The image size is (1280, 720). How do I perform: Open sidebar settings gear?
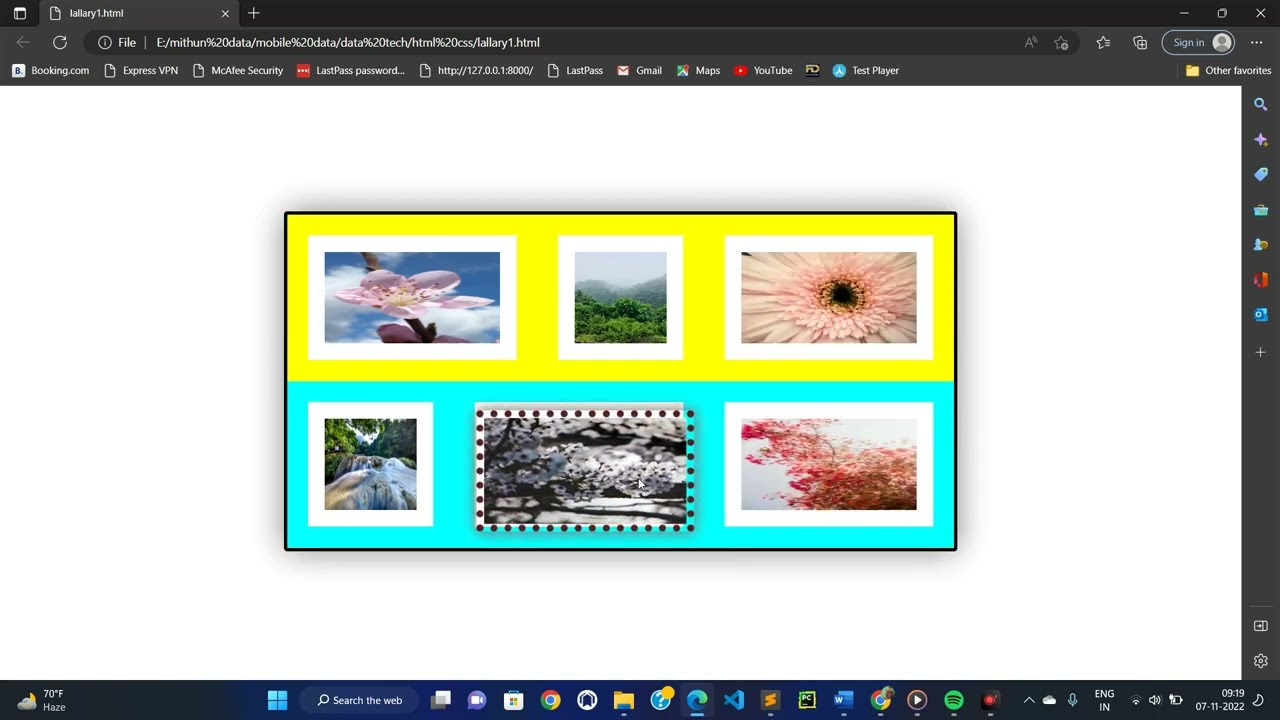(1261, 661)
